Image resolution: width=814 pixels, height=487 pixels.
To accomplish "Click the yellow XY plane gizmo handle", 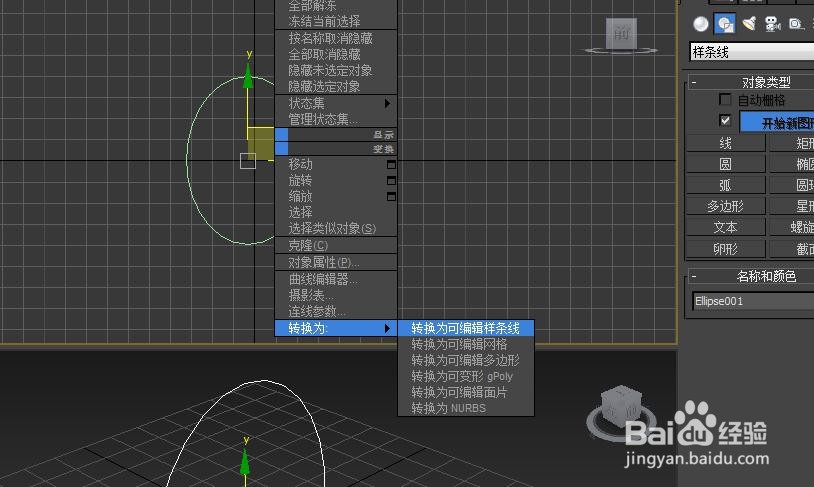I will (261, 144).
